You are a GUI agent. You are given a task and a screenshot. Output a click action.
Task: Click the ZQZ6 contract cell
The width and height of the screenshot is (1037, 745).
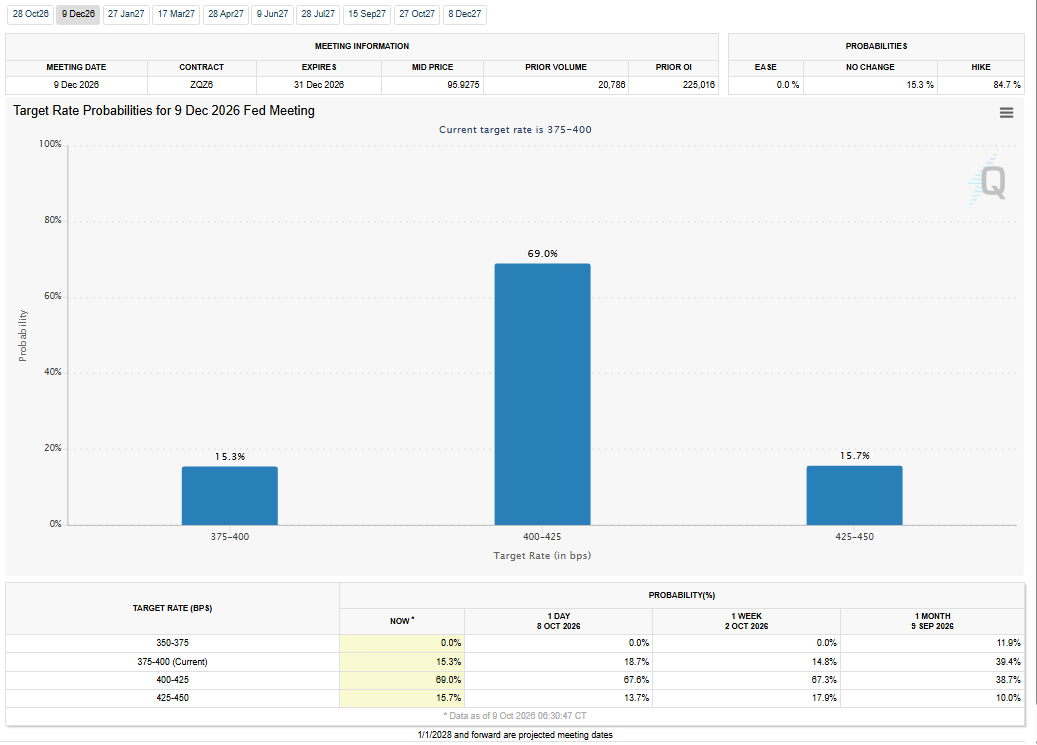pyautogui.click(x=202, y=85)
